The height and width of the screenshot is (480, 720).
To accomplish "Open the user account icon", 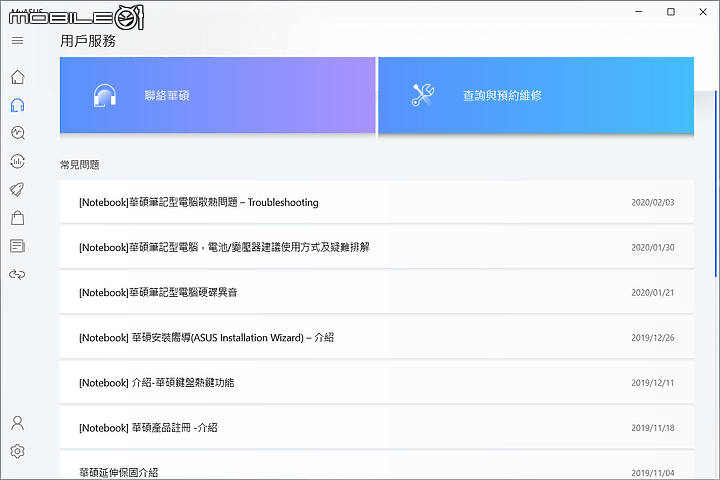I will (x=17, y=423).
